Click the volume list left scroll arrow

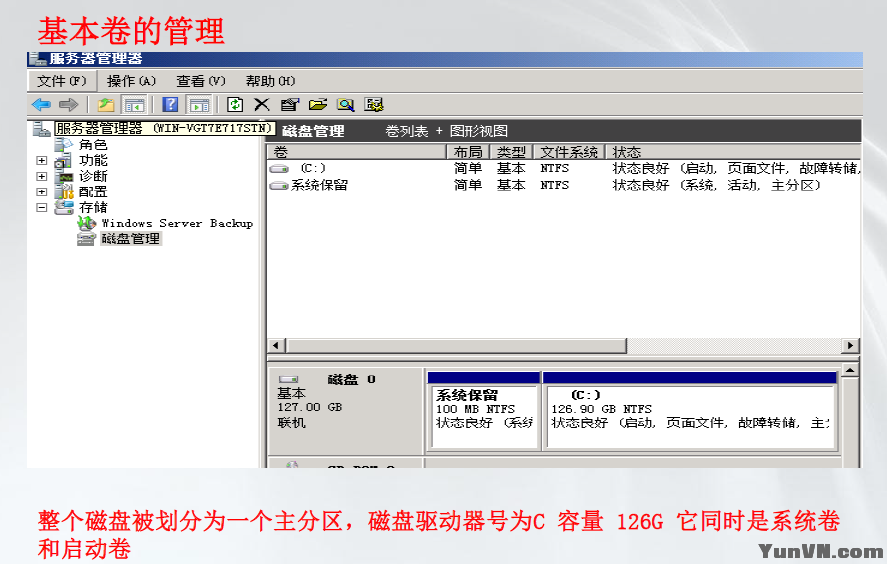tap(276, 346)
